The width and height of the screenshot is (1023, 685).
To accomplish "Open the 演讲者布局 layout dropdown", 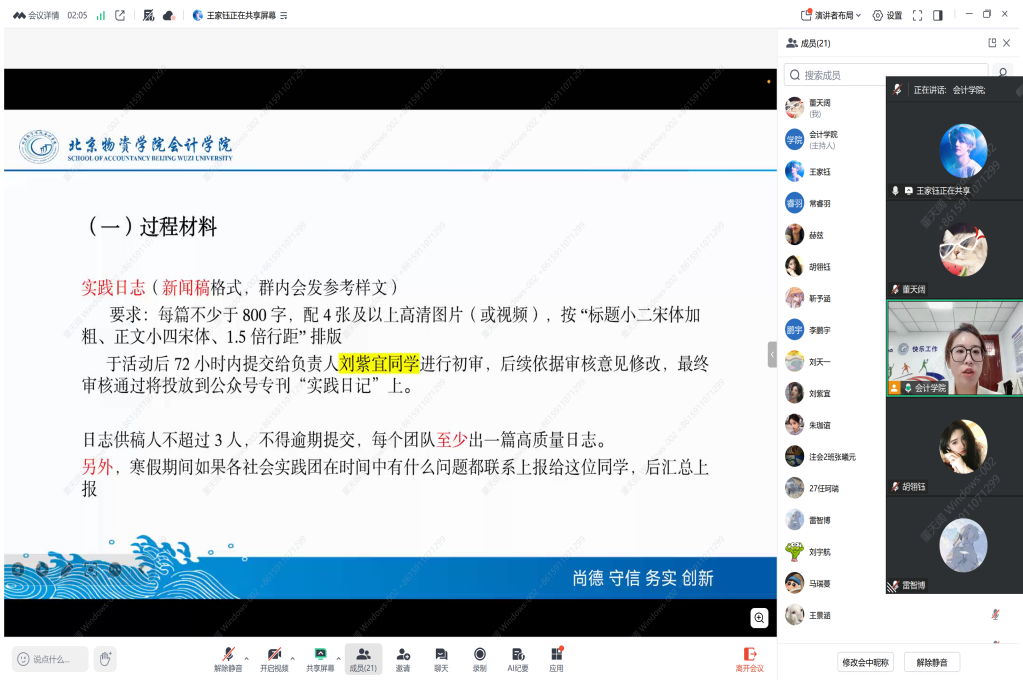I will point(831,15).
